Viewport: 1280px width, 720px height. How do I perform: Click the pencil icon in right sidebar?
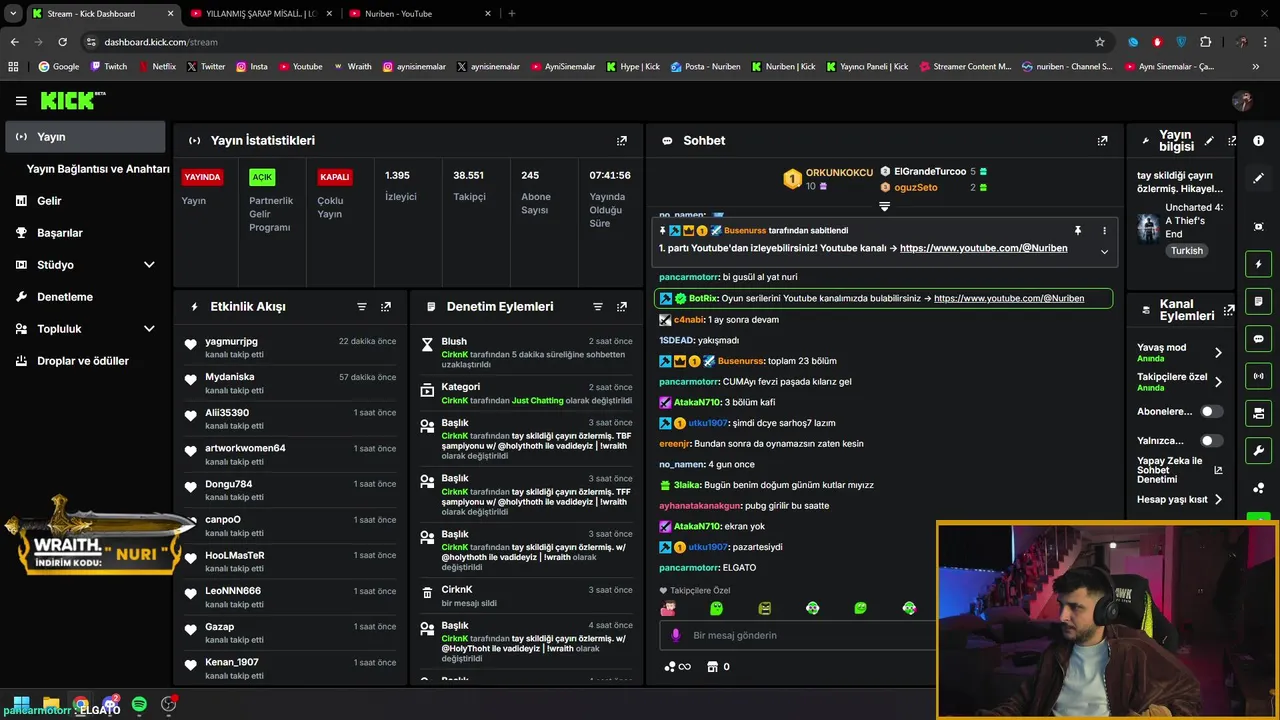tap(1259, 178)
